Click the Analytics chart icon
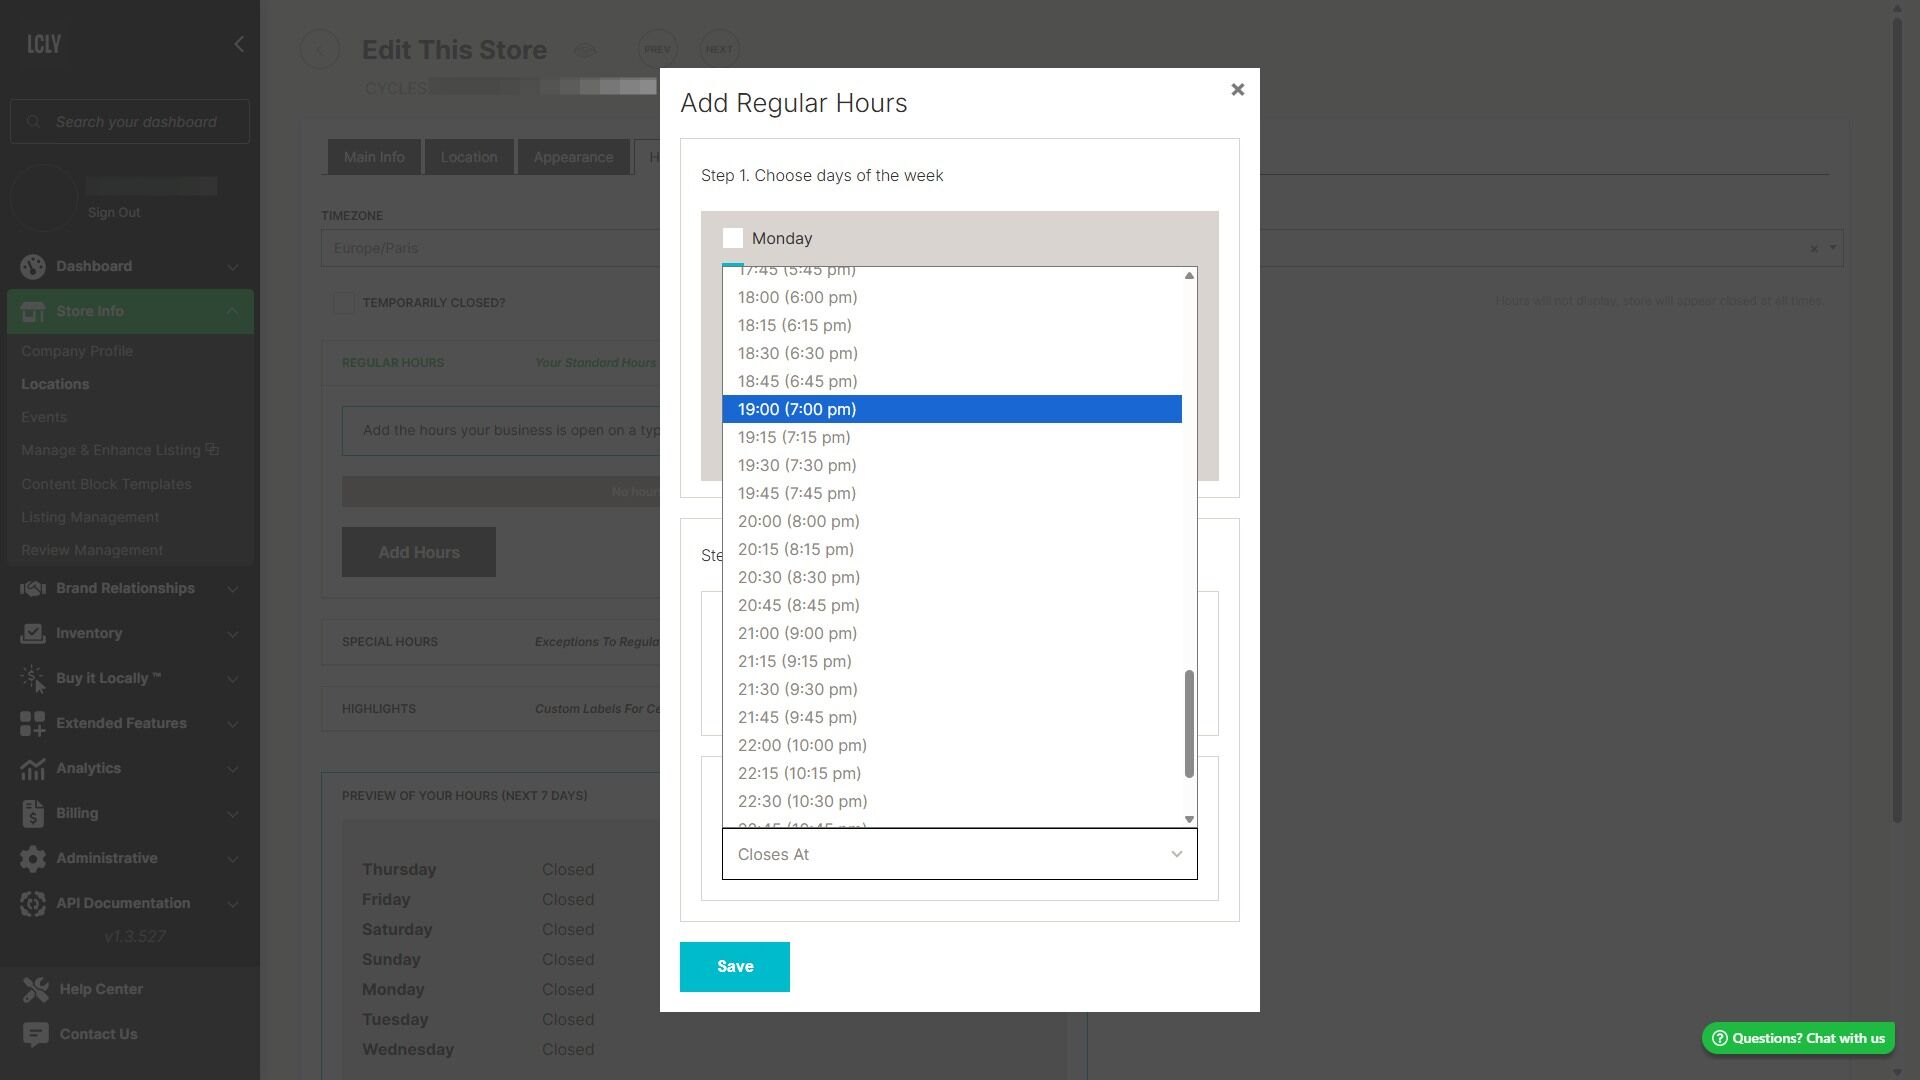The image size is (1920, 1080). (x=33, y=768)
